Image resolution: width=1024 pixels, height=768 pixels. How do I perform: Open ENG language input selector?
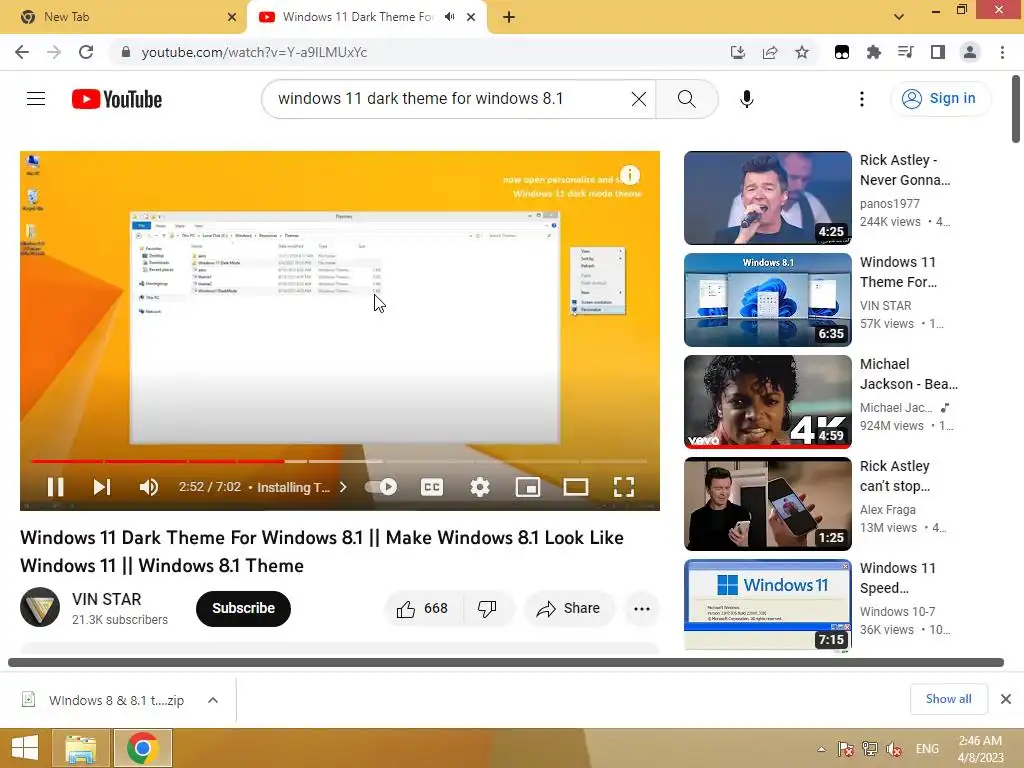[x=927, y=749]
